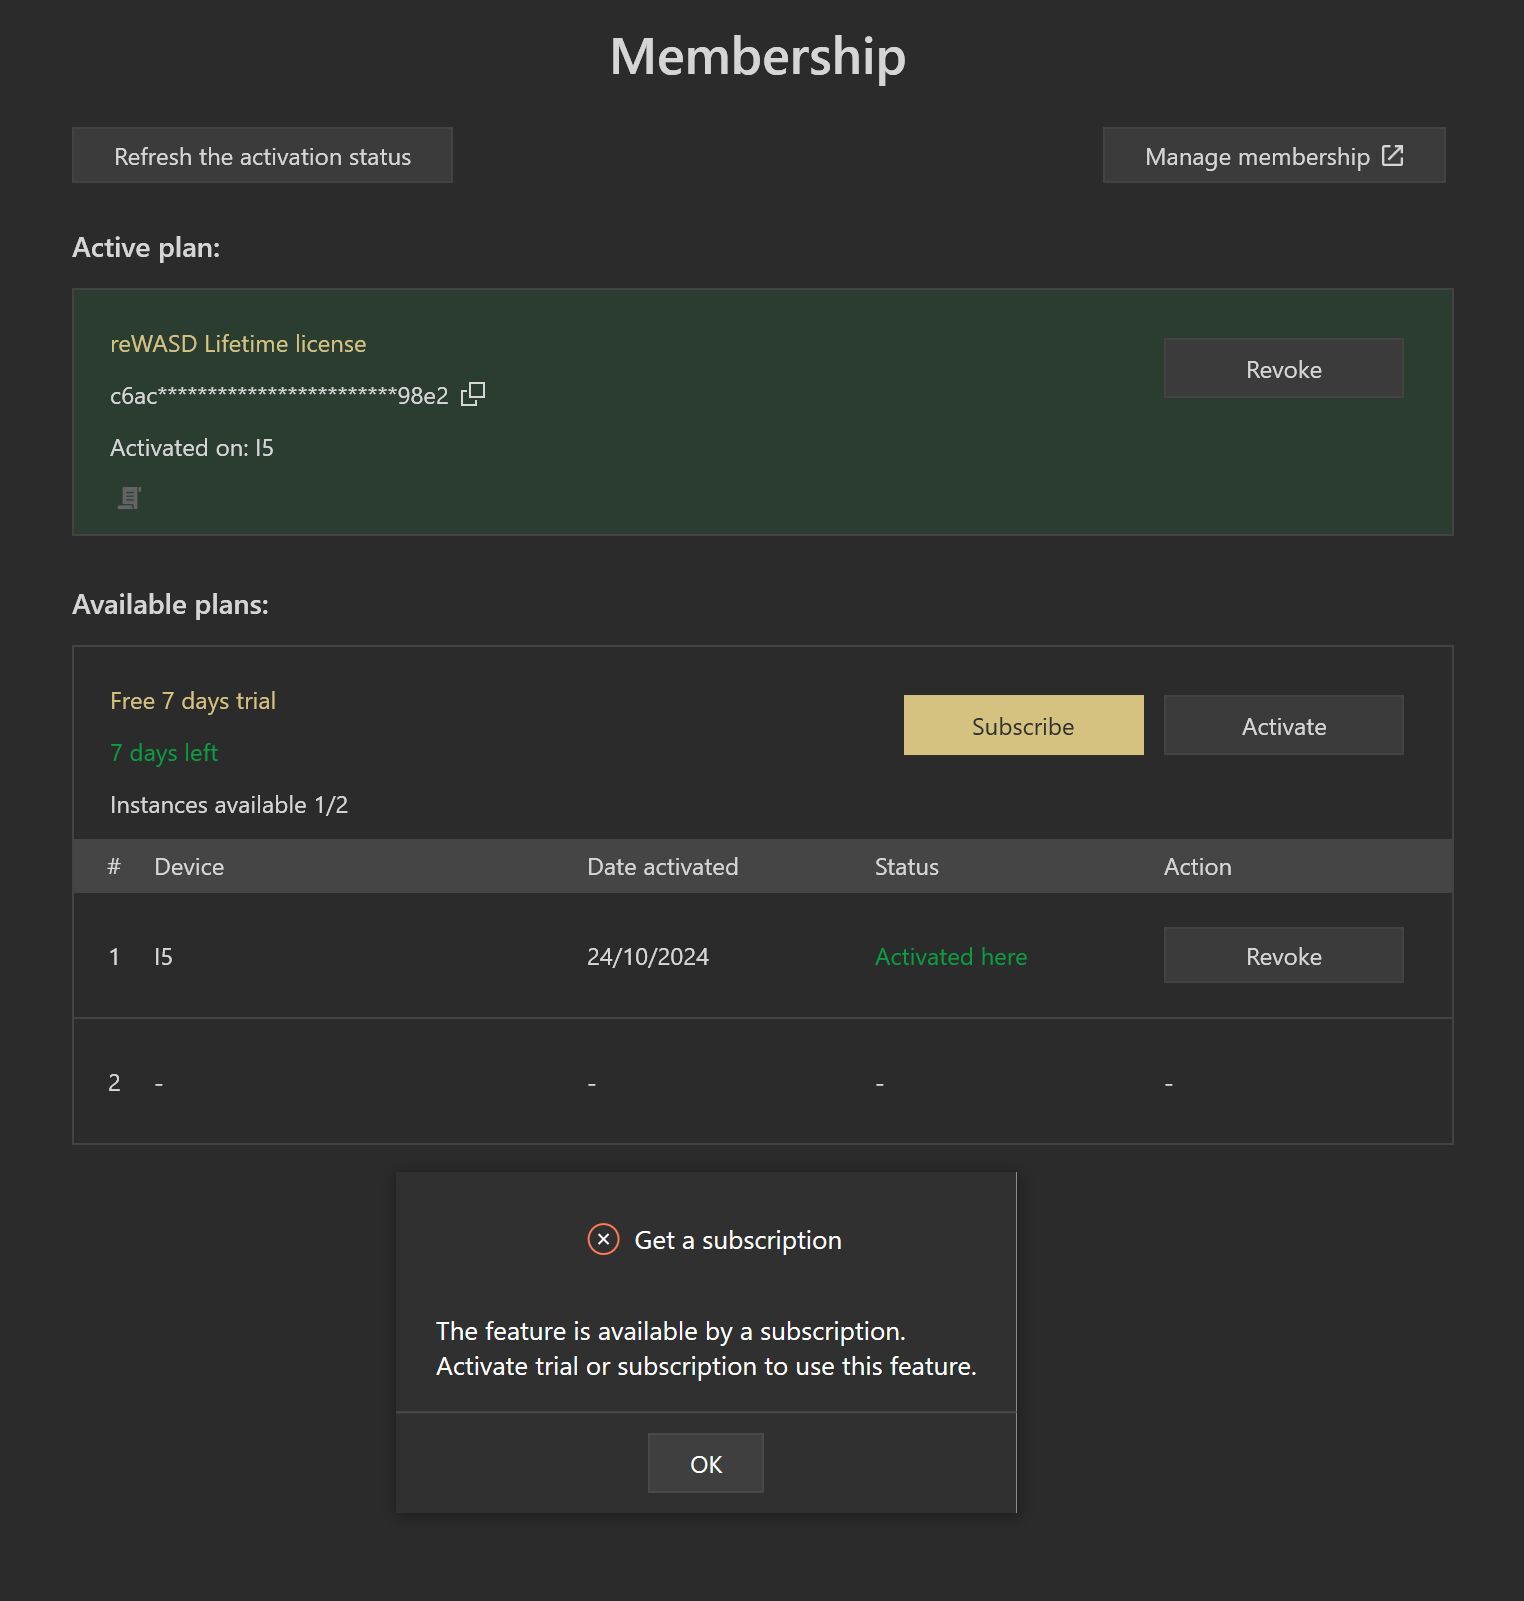The image size is (1524, 1601).
Task: Click the 'Get a subscription' dialog title
Action: click(x=738, y=1240)
